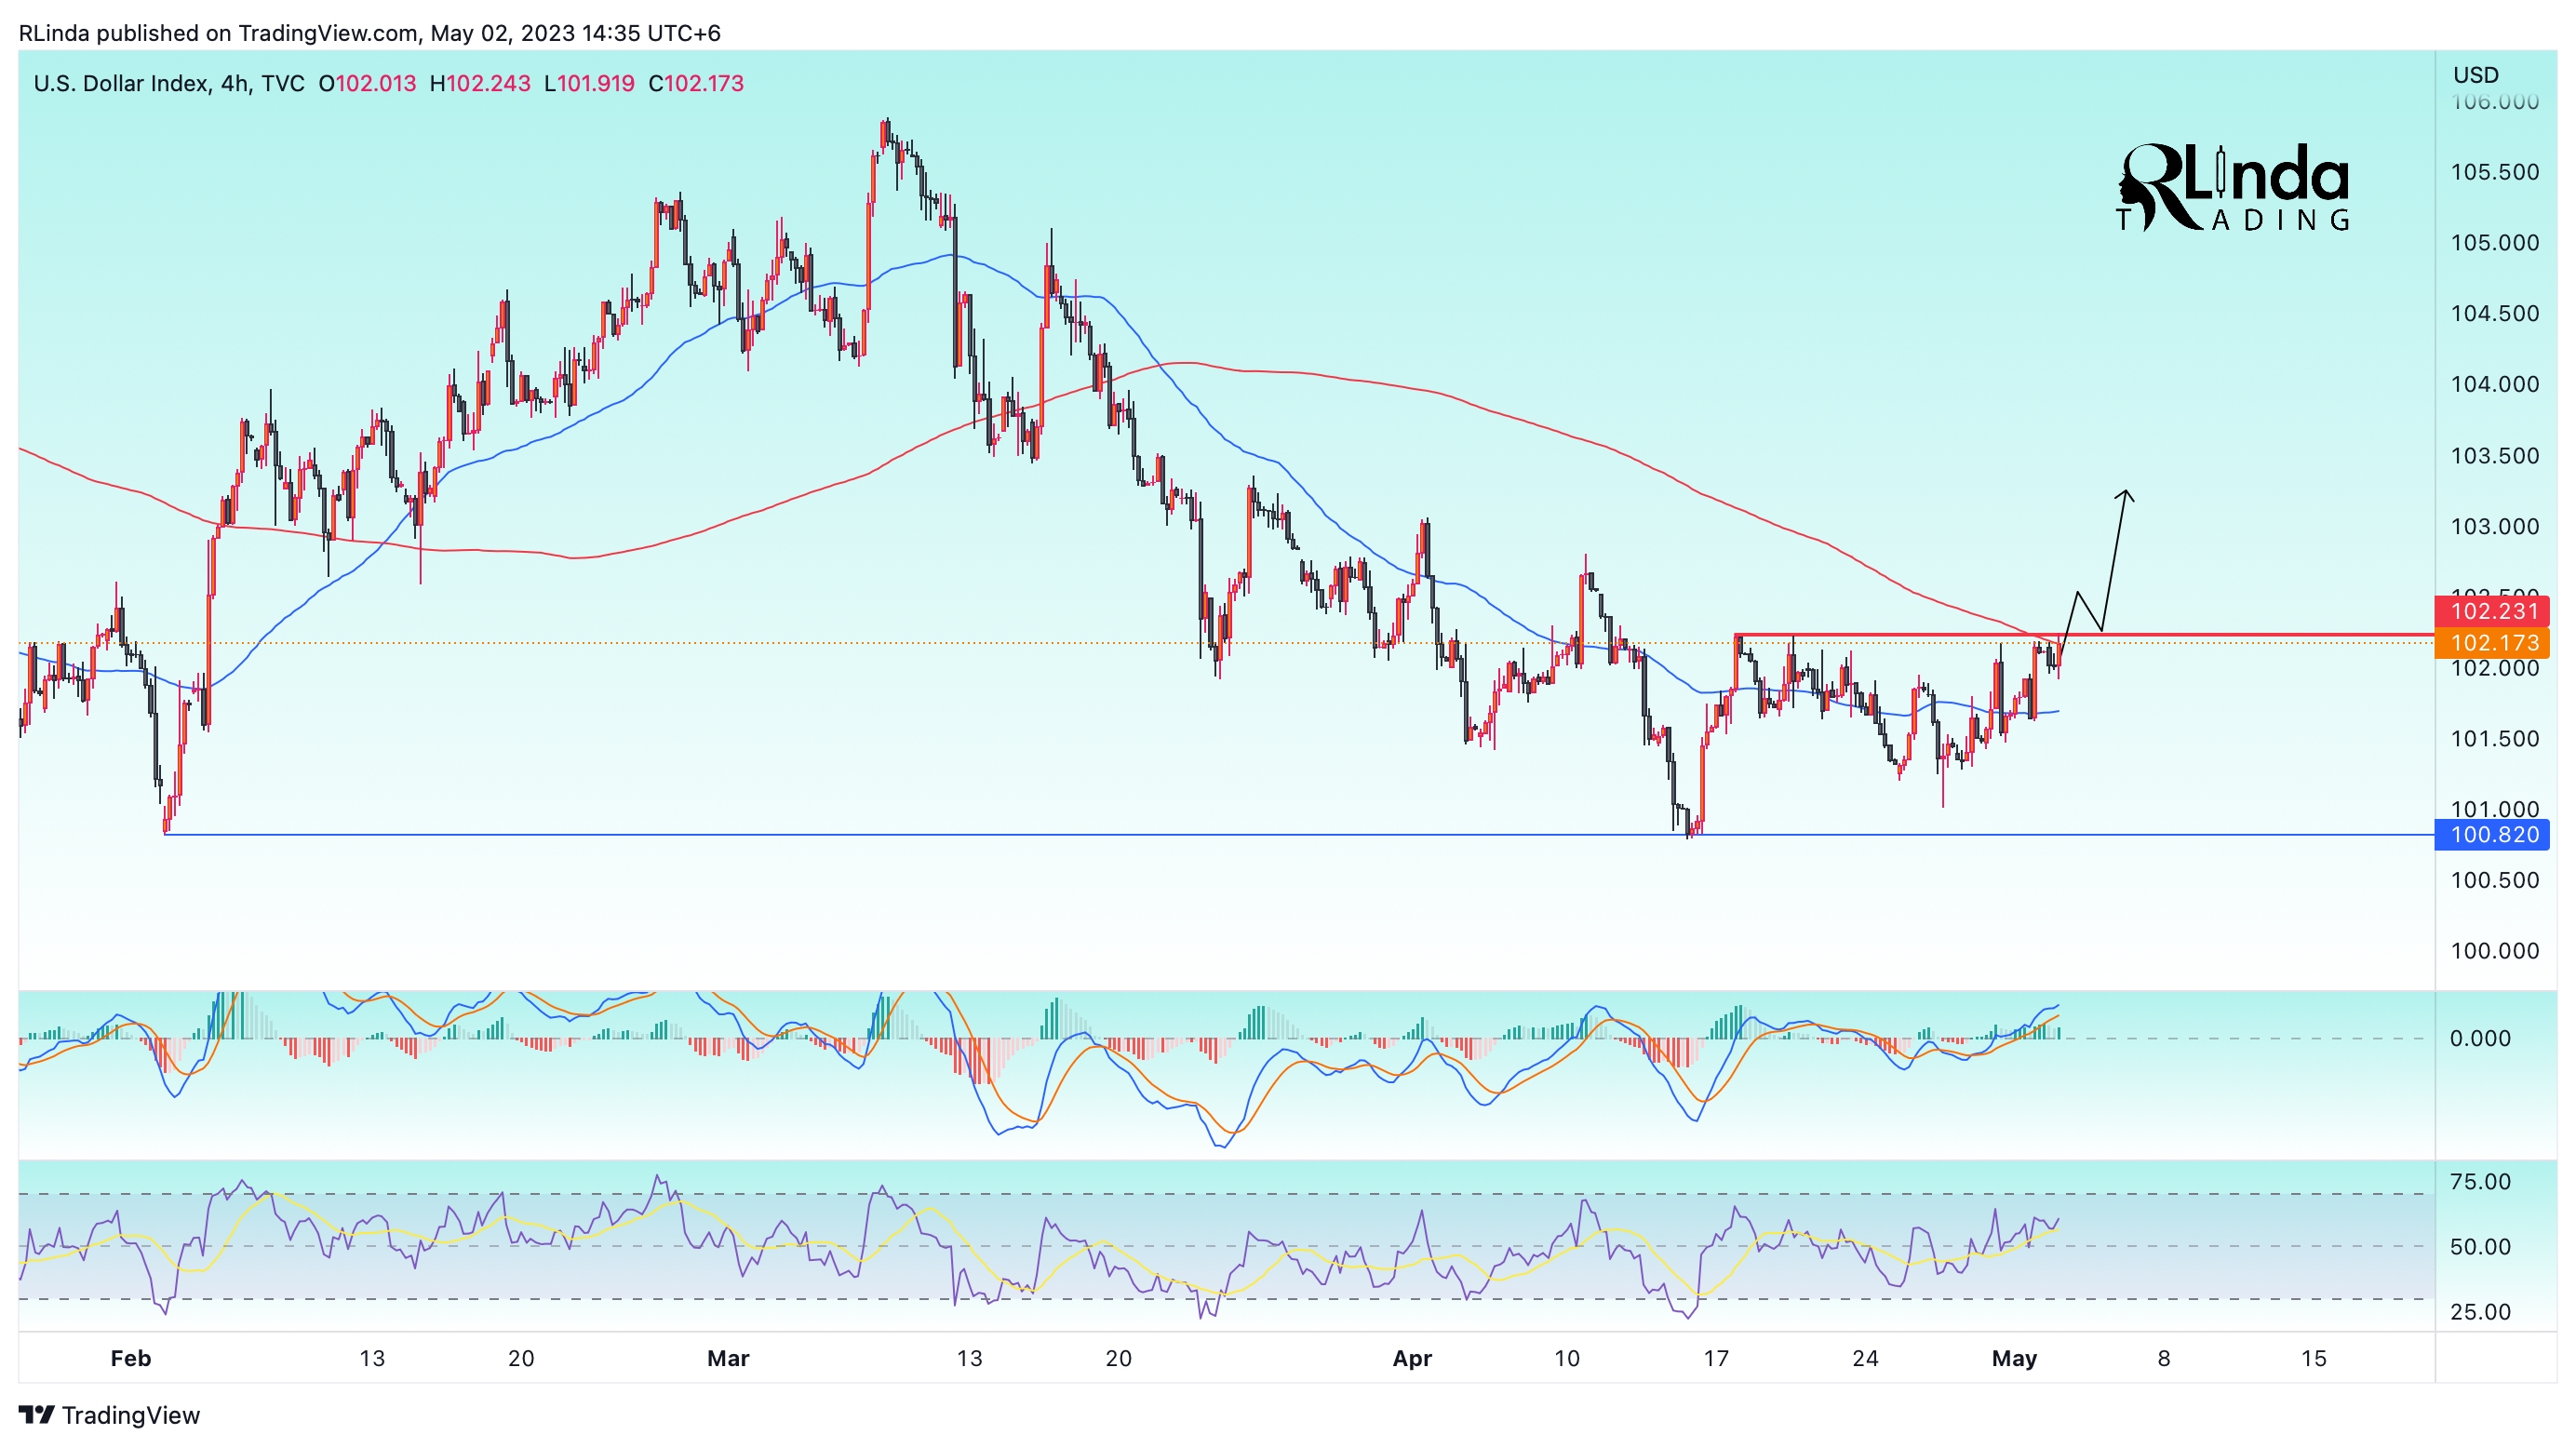Click the 10 date label on time axis
This screenshot has height=1448, width=2576.
1567,1358
